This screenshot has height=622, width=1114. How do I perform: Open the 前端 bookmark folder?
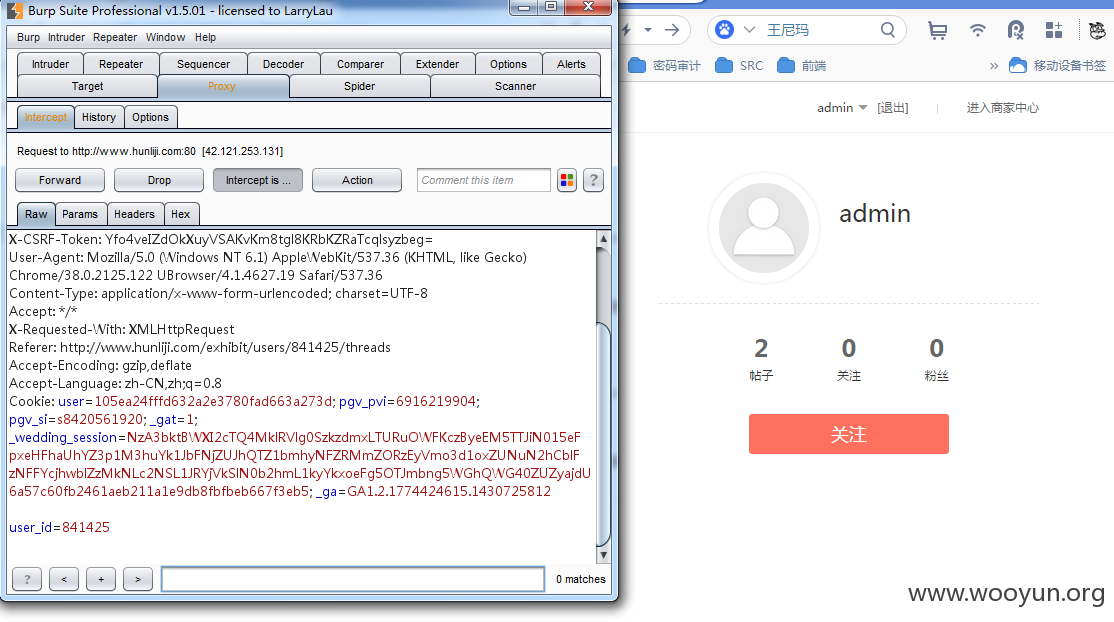pyautogui.click(x=802, y=65)
